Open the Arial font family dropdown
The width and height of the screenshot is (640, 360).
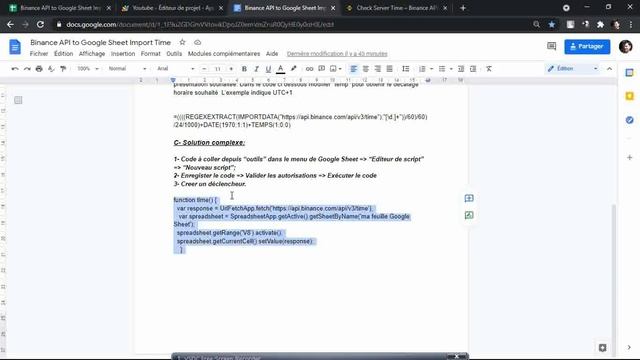[176, 69]
